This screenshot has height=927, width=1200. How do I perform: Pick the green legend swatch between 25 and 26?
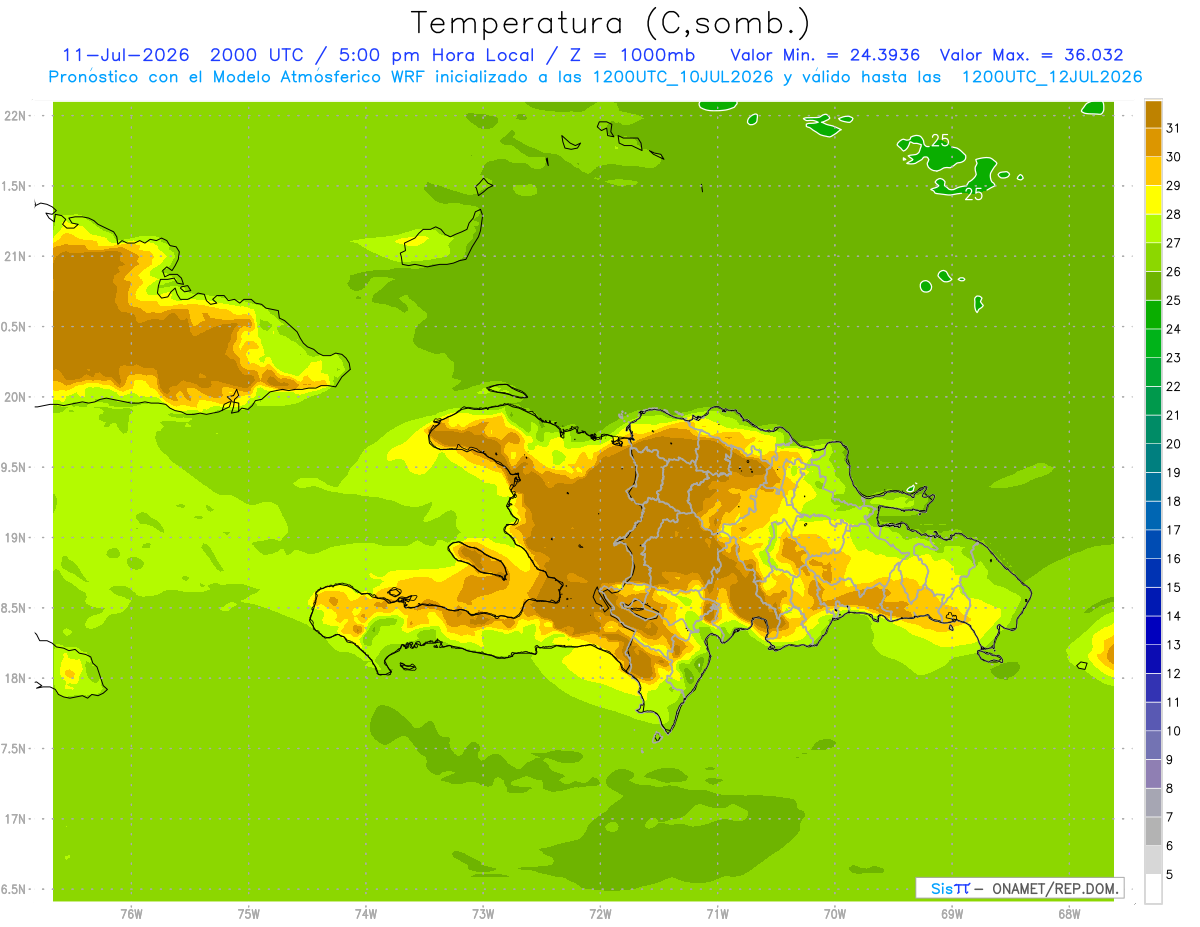coord(1153,286)
